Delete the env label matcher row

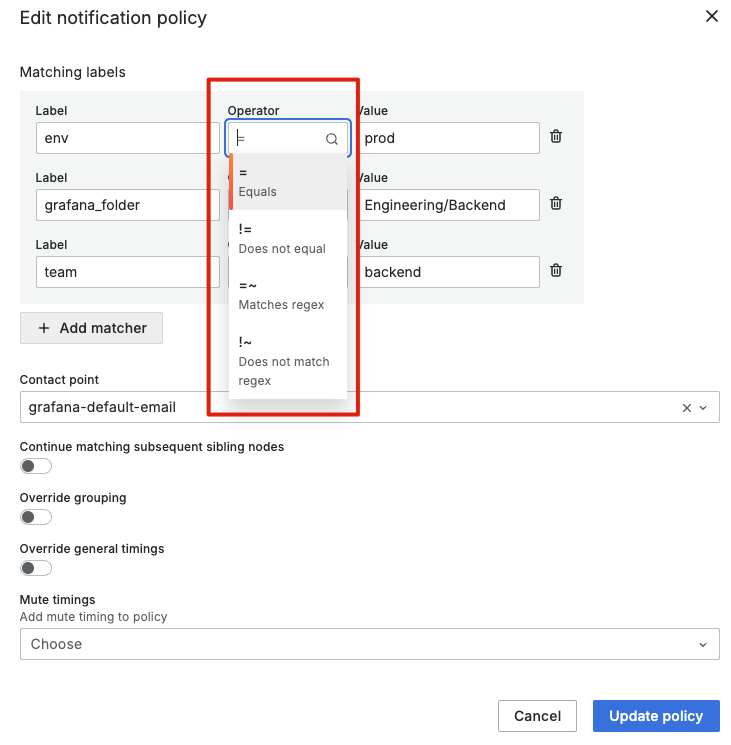coord(556,137)
